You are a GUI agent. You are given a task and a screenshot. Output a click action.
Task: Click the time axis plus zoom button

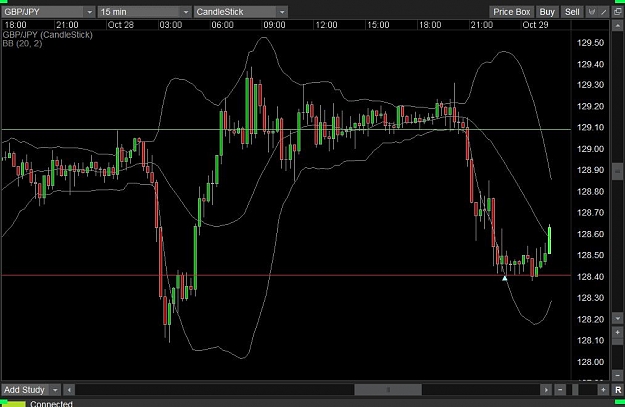coord(603,390)
